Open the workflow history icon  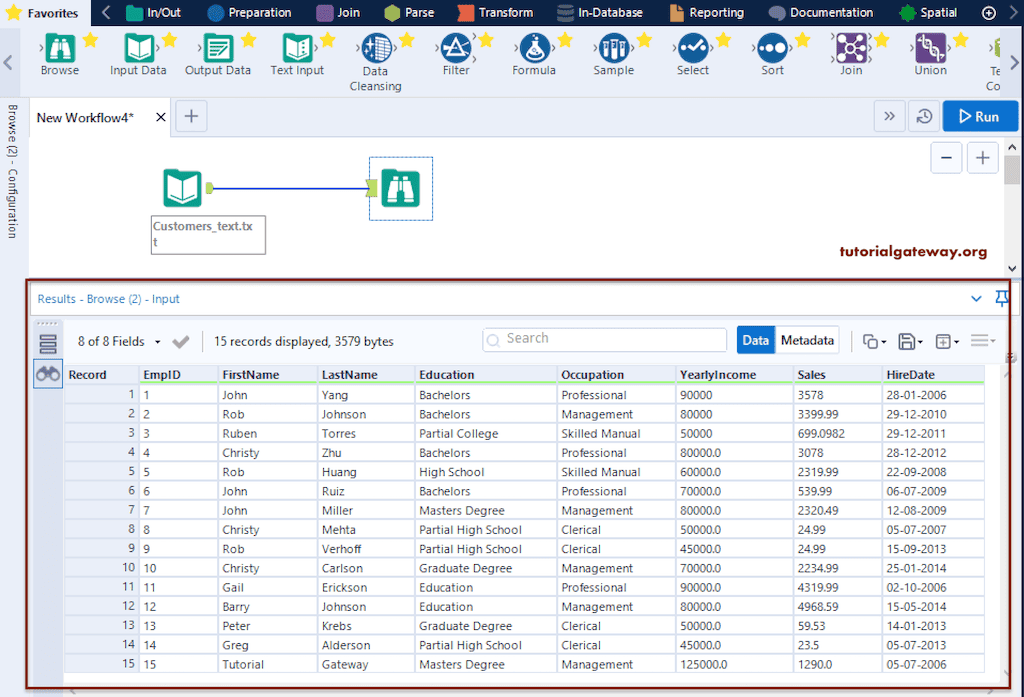(x=925, y=116)
